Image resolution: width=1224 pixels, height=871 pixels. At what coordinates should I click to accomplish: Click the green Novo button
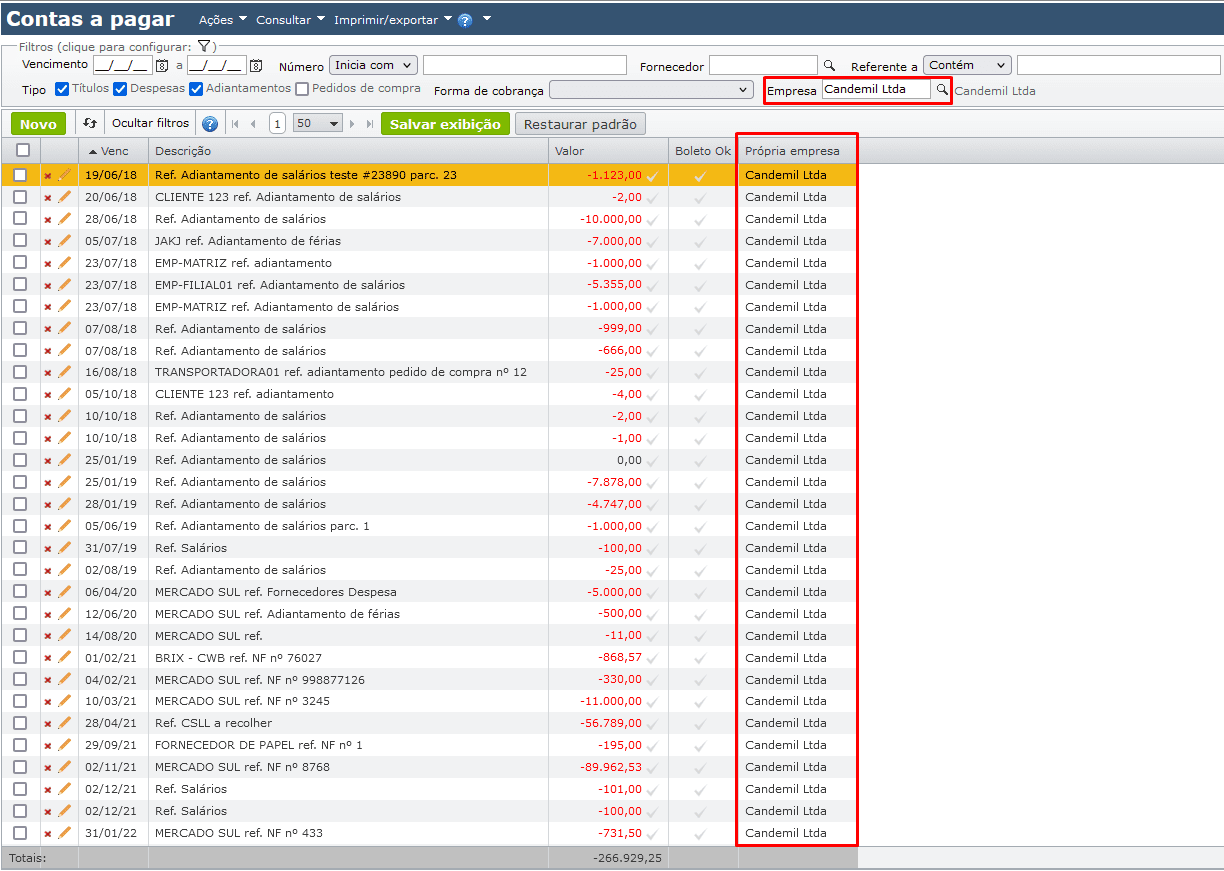[39, 124]
